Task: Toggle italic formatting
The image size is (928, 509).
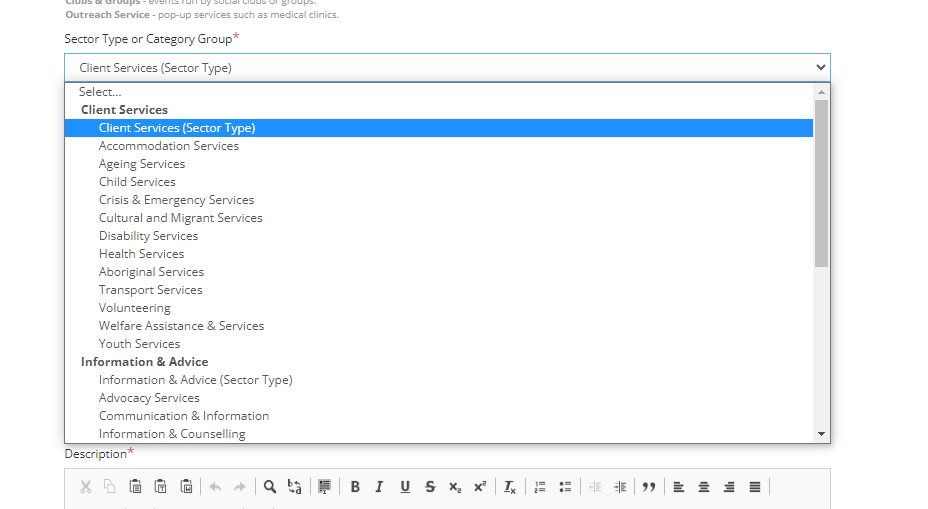Action: coord(379,487)
